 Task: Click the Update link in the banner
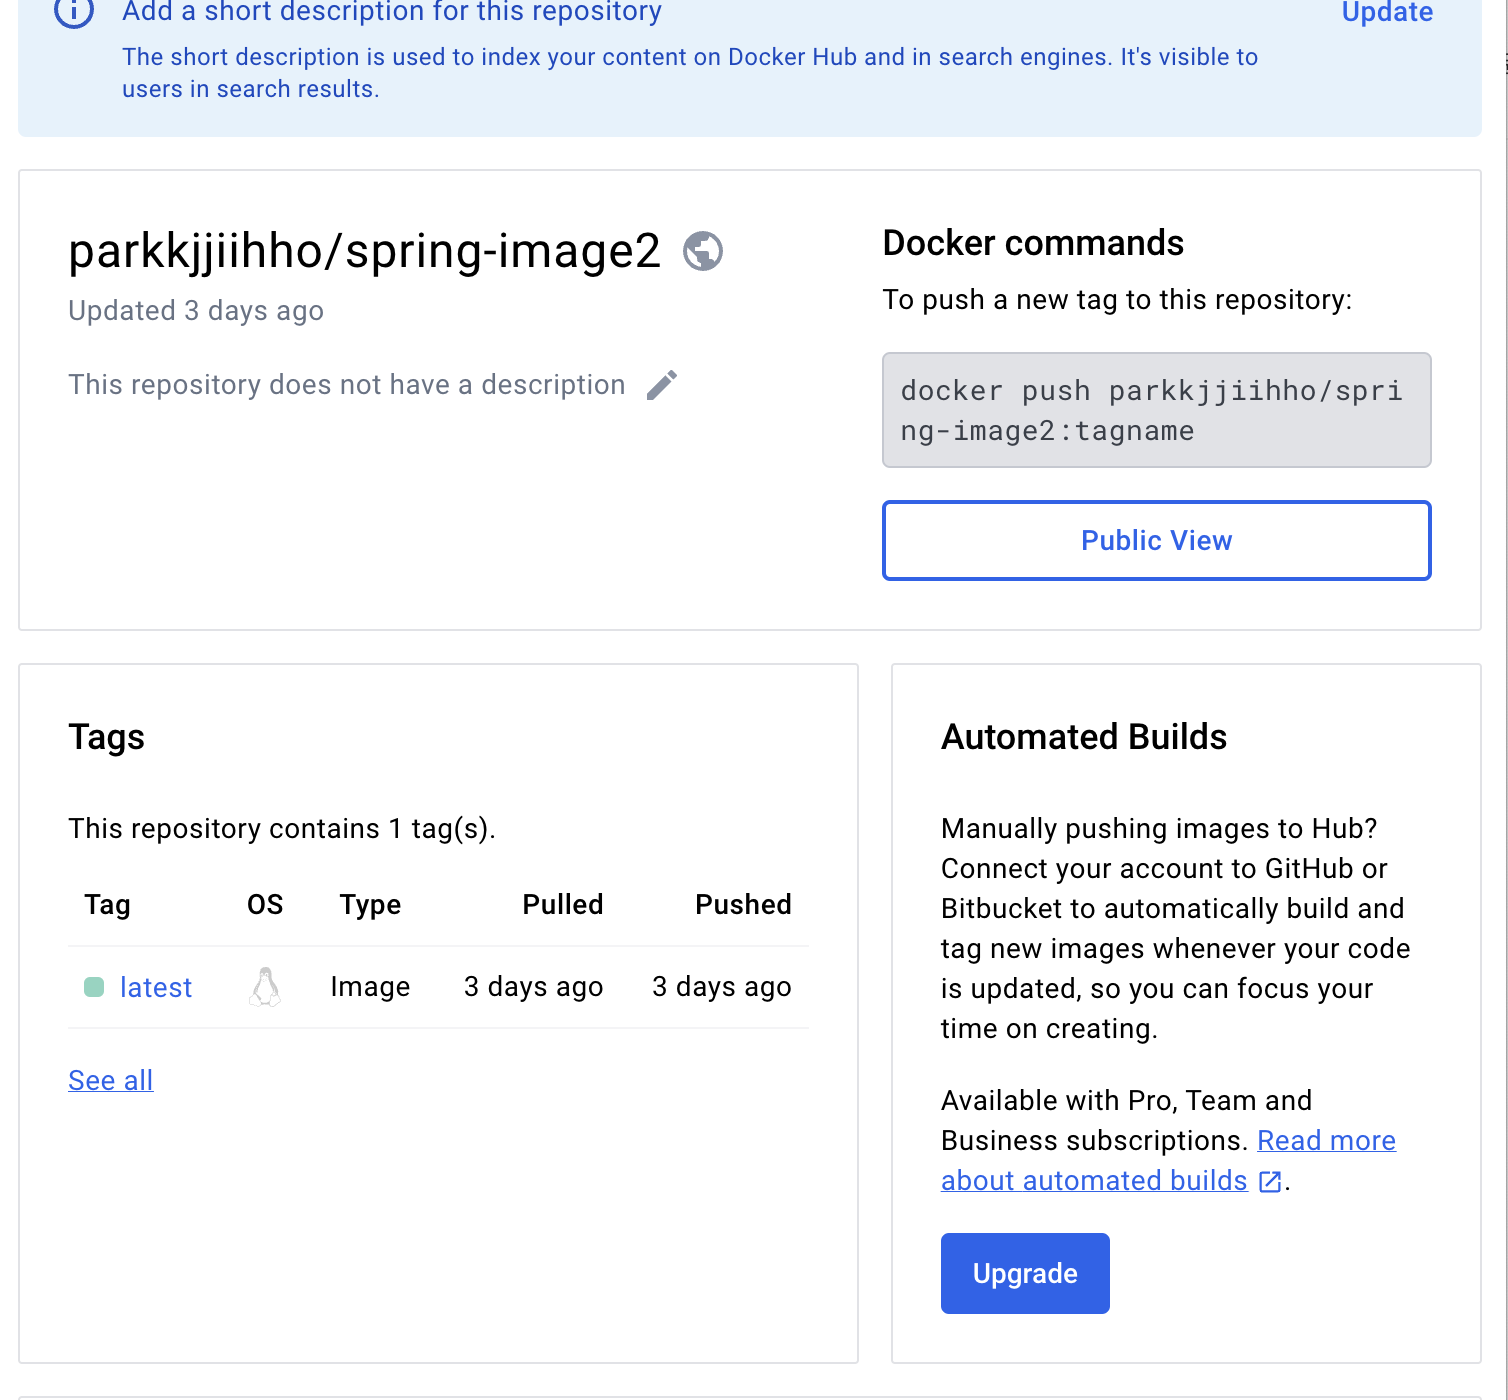click(1387, 12)
